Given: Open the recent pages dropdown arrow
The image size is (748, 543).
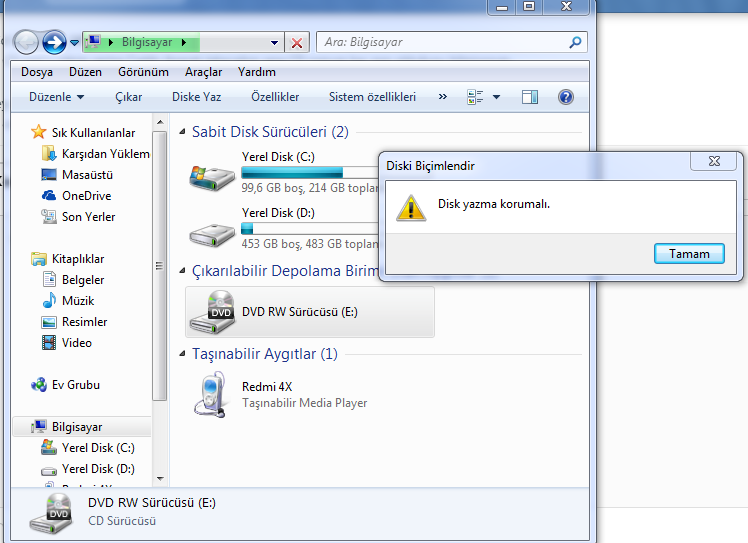Looking at the screenshot, I should pos(74,43).
